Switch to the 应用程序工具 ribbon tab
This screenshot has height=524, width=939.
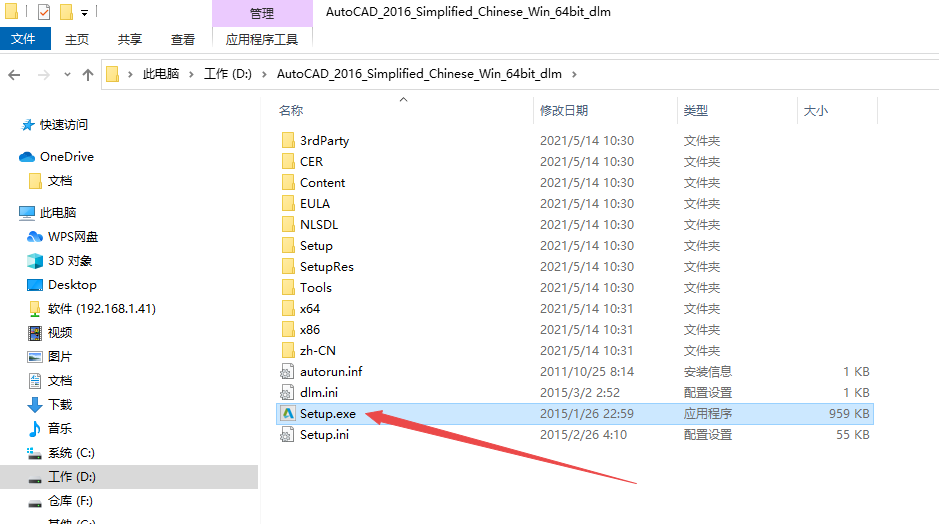tap(262, 39)
